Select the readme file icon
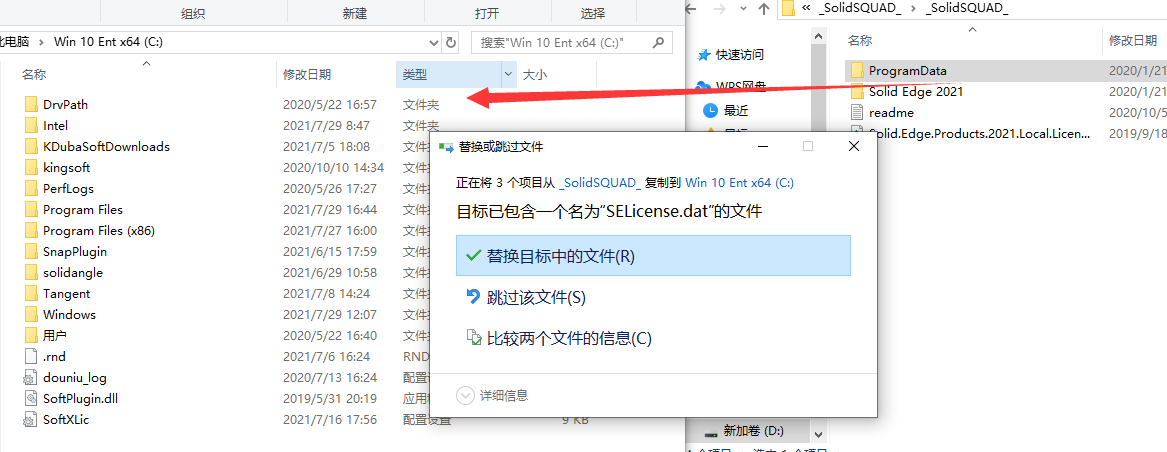Screen dimensions: 1167x452 (x=857, y=112)
